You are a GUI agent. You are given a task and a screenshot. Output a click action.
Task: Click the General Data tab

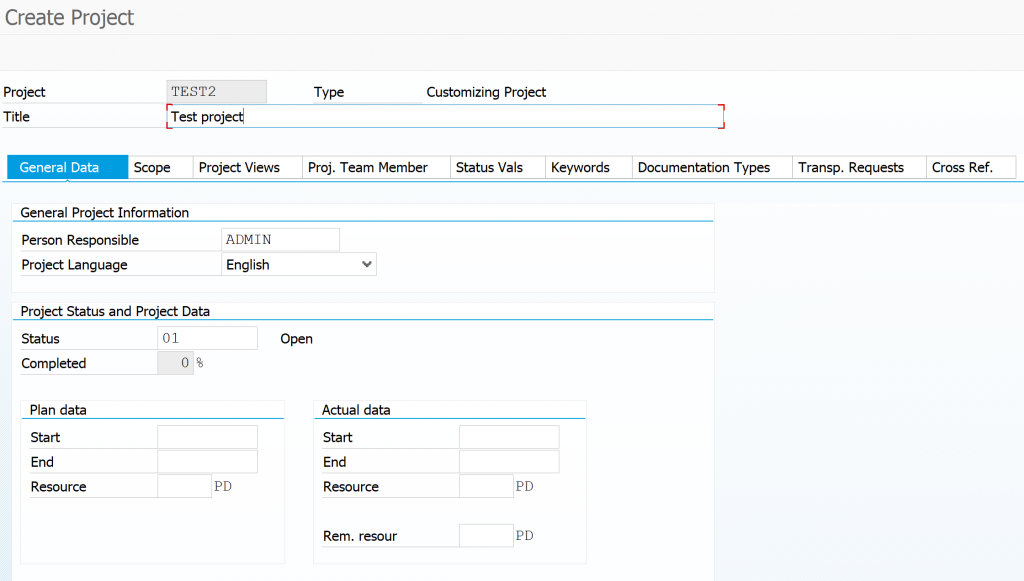[x=59, y=167]
